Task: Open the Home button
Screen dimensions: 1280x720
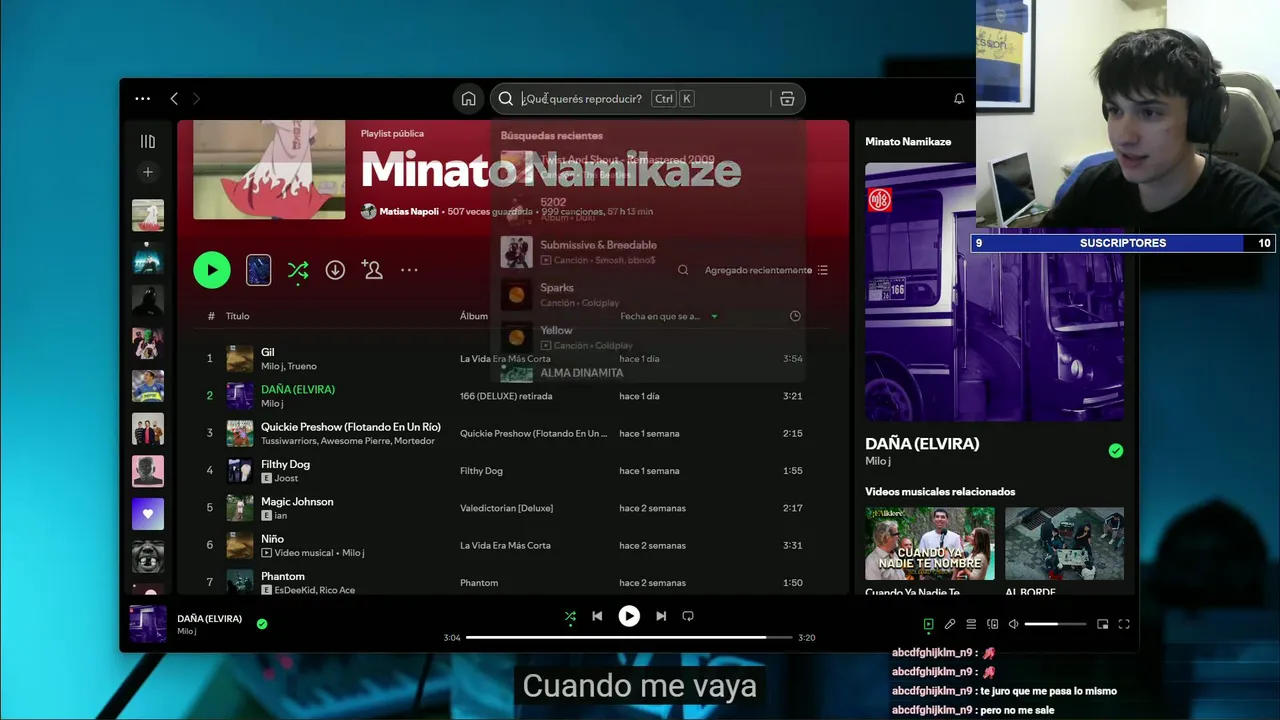Action: pyautogui.click(x=468, y=99)
